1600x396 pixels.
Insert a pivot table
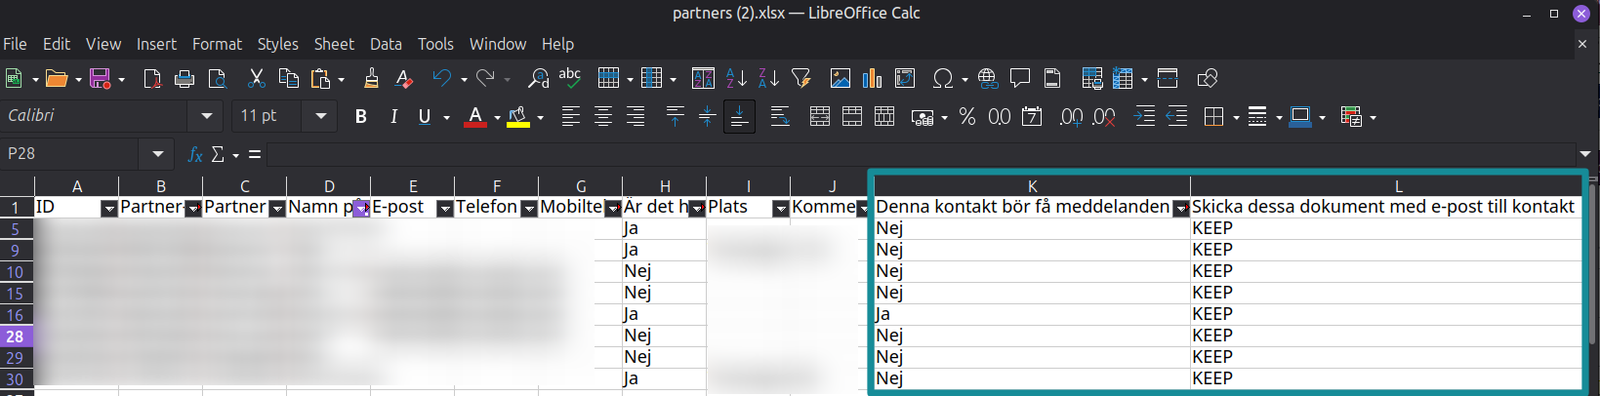coord(905,79)
